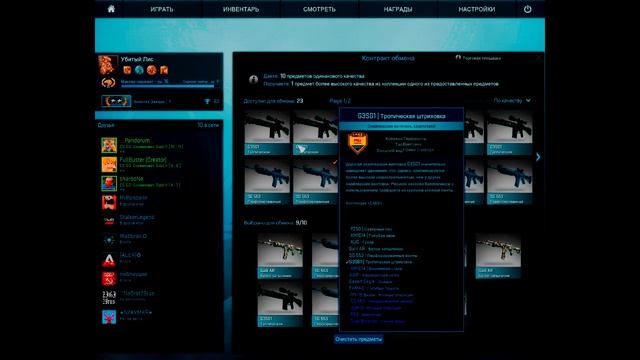Remove the G3SG1 from selected items
The width and height of the screenshot is (640, 360).
280,304
